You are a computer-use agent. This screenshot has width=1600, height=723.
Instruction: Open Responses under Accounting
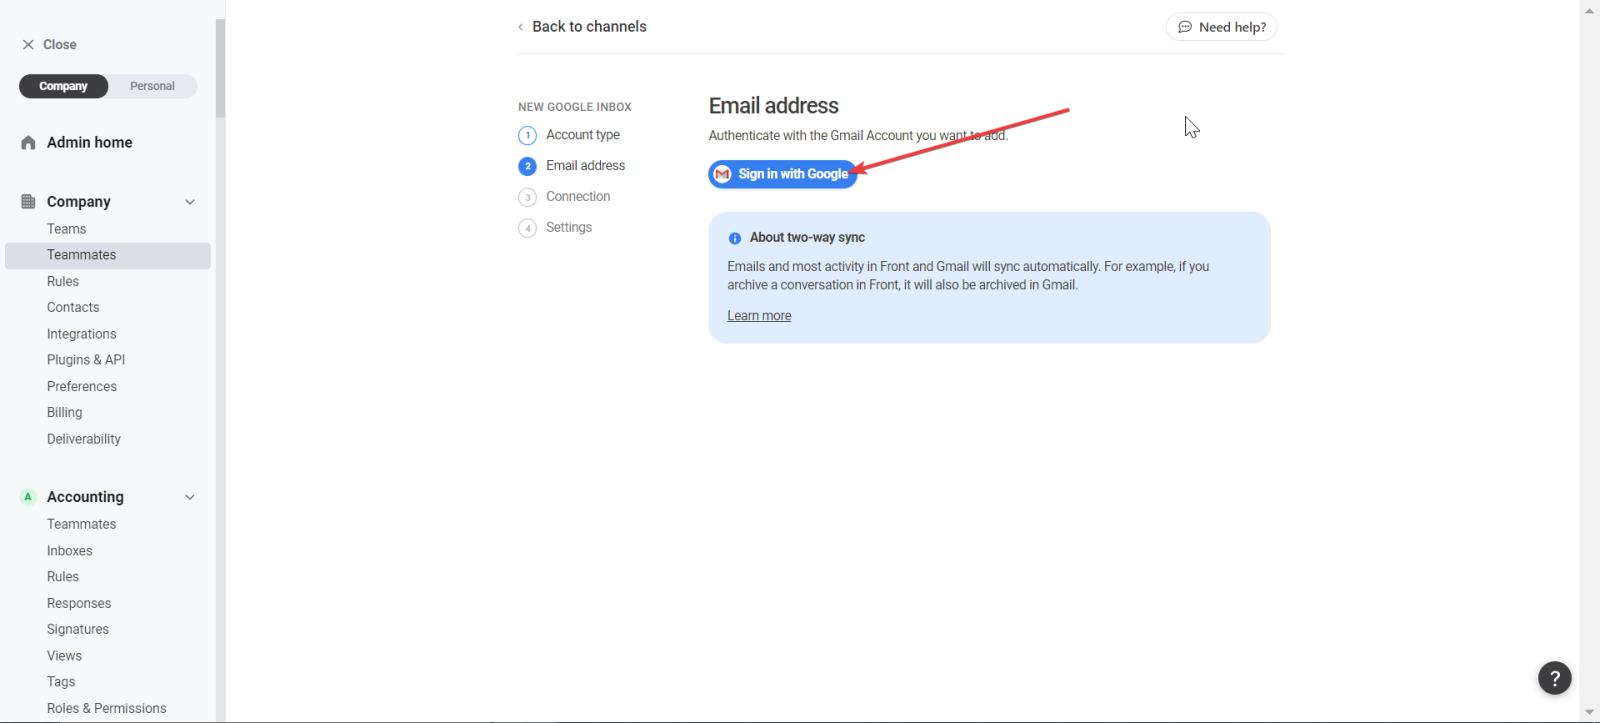tap(79, 604)
